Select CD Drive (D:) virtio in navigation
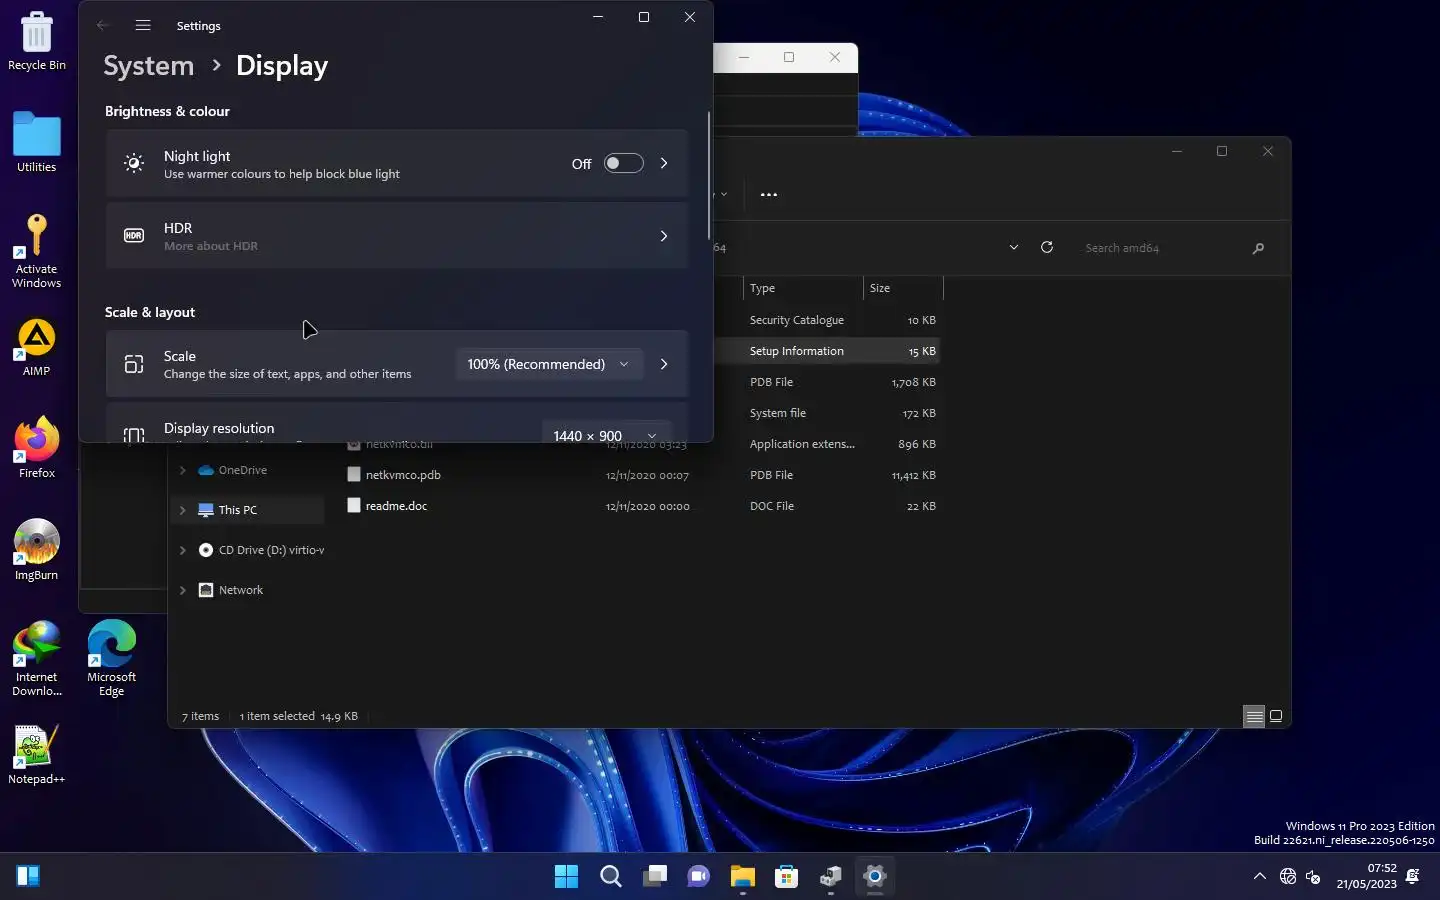 point(271,550)
